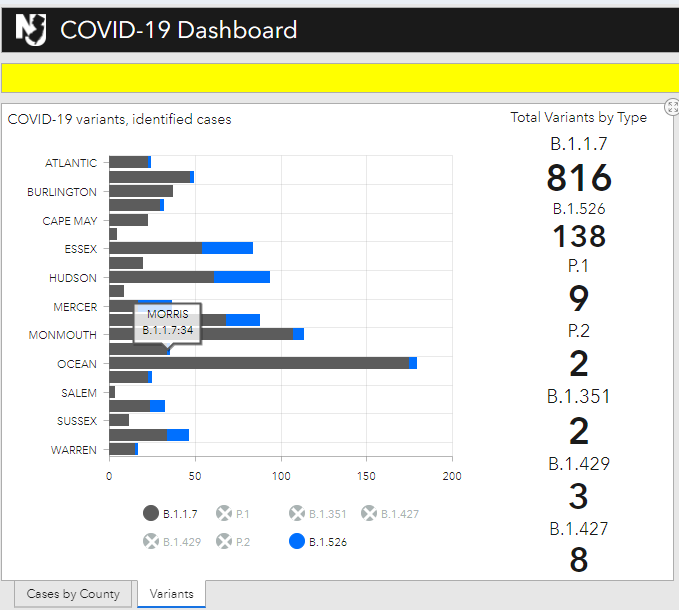
Task: Show the P.1 series via legend
Action: (224, 514)
